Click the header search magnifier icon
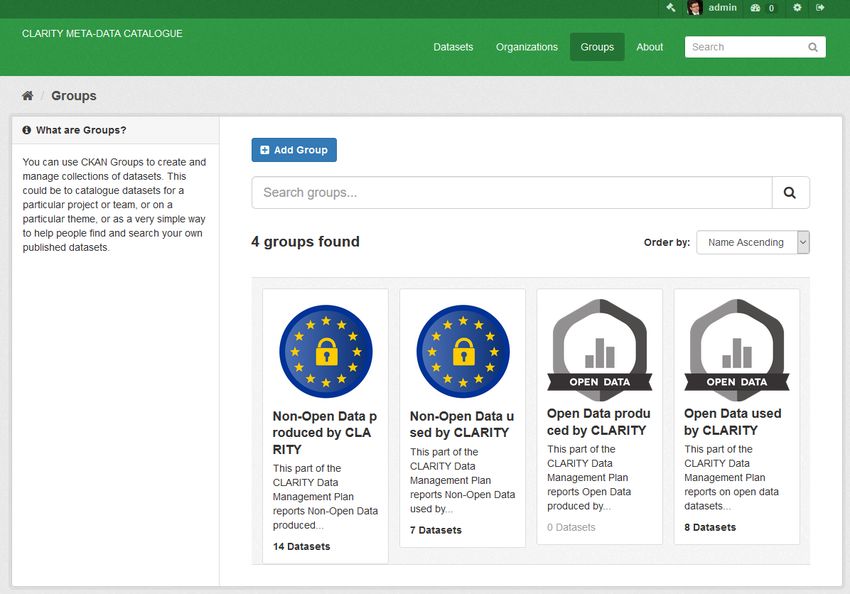 [813, 47]
